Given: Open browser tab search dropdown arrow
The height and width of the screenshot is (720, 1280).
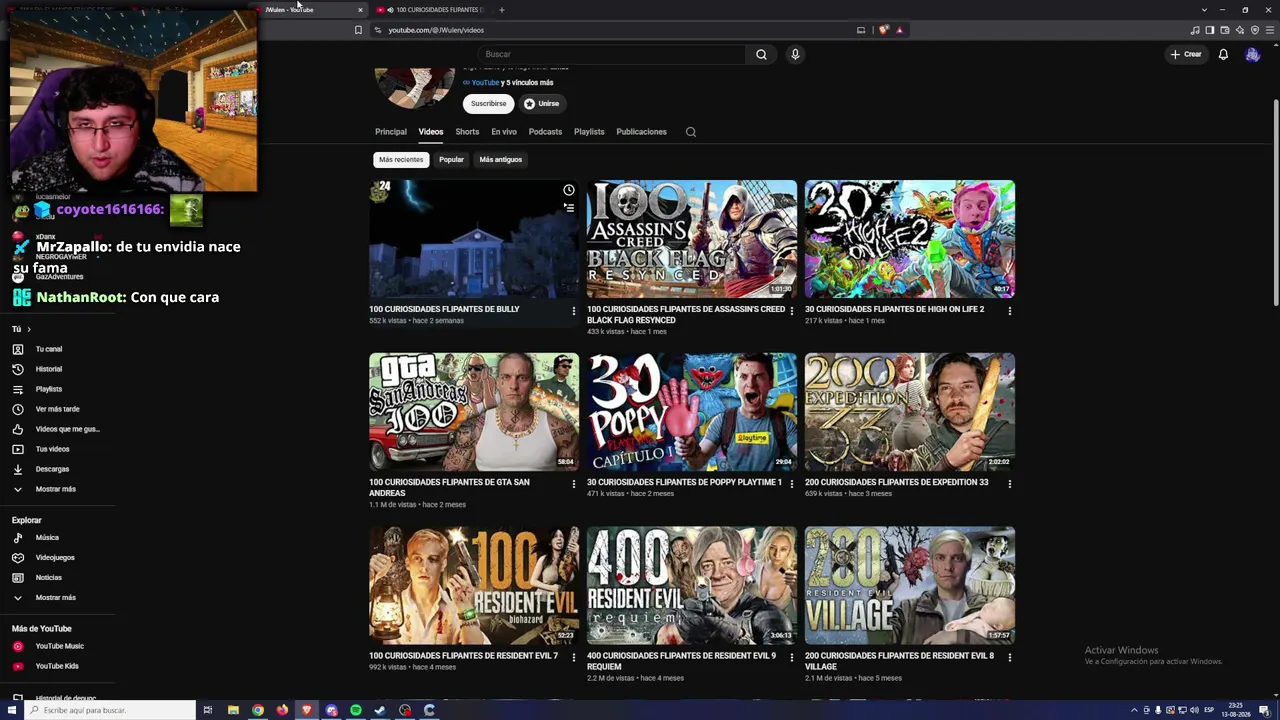Looking at the screenshot, I should click(1204, 10).
